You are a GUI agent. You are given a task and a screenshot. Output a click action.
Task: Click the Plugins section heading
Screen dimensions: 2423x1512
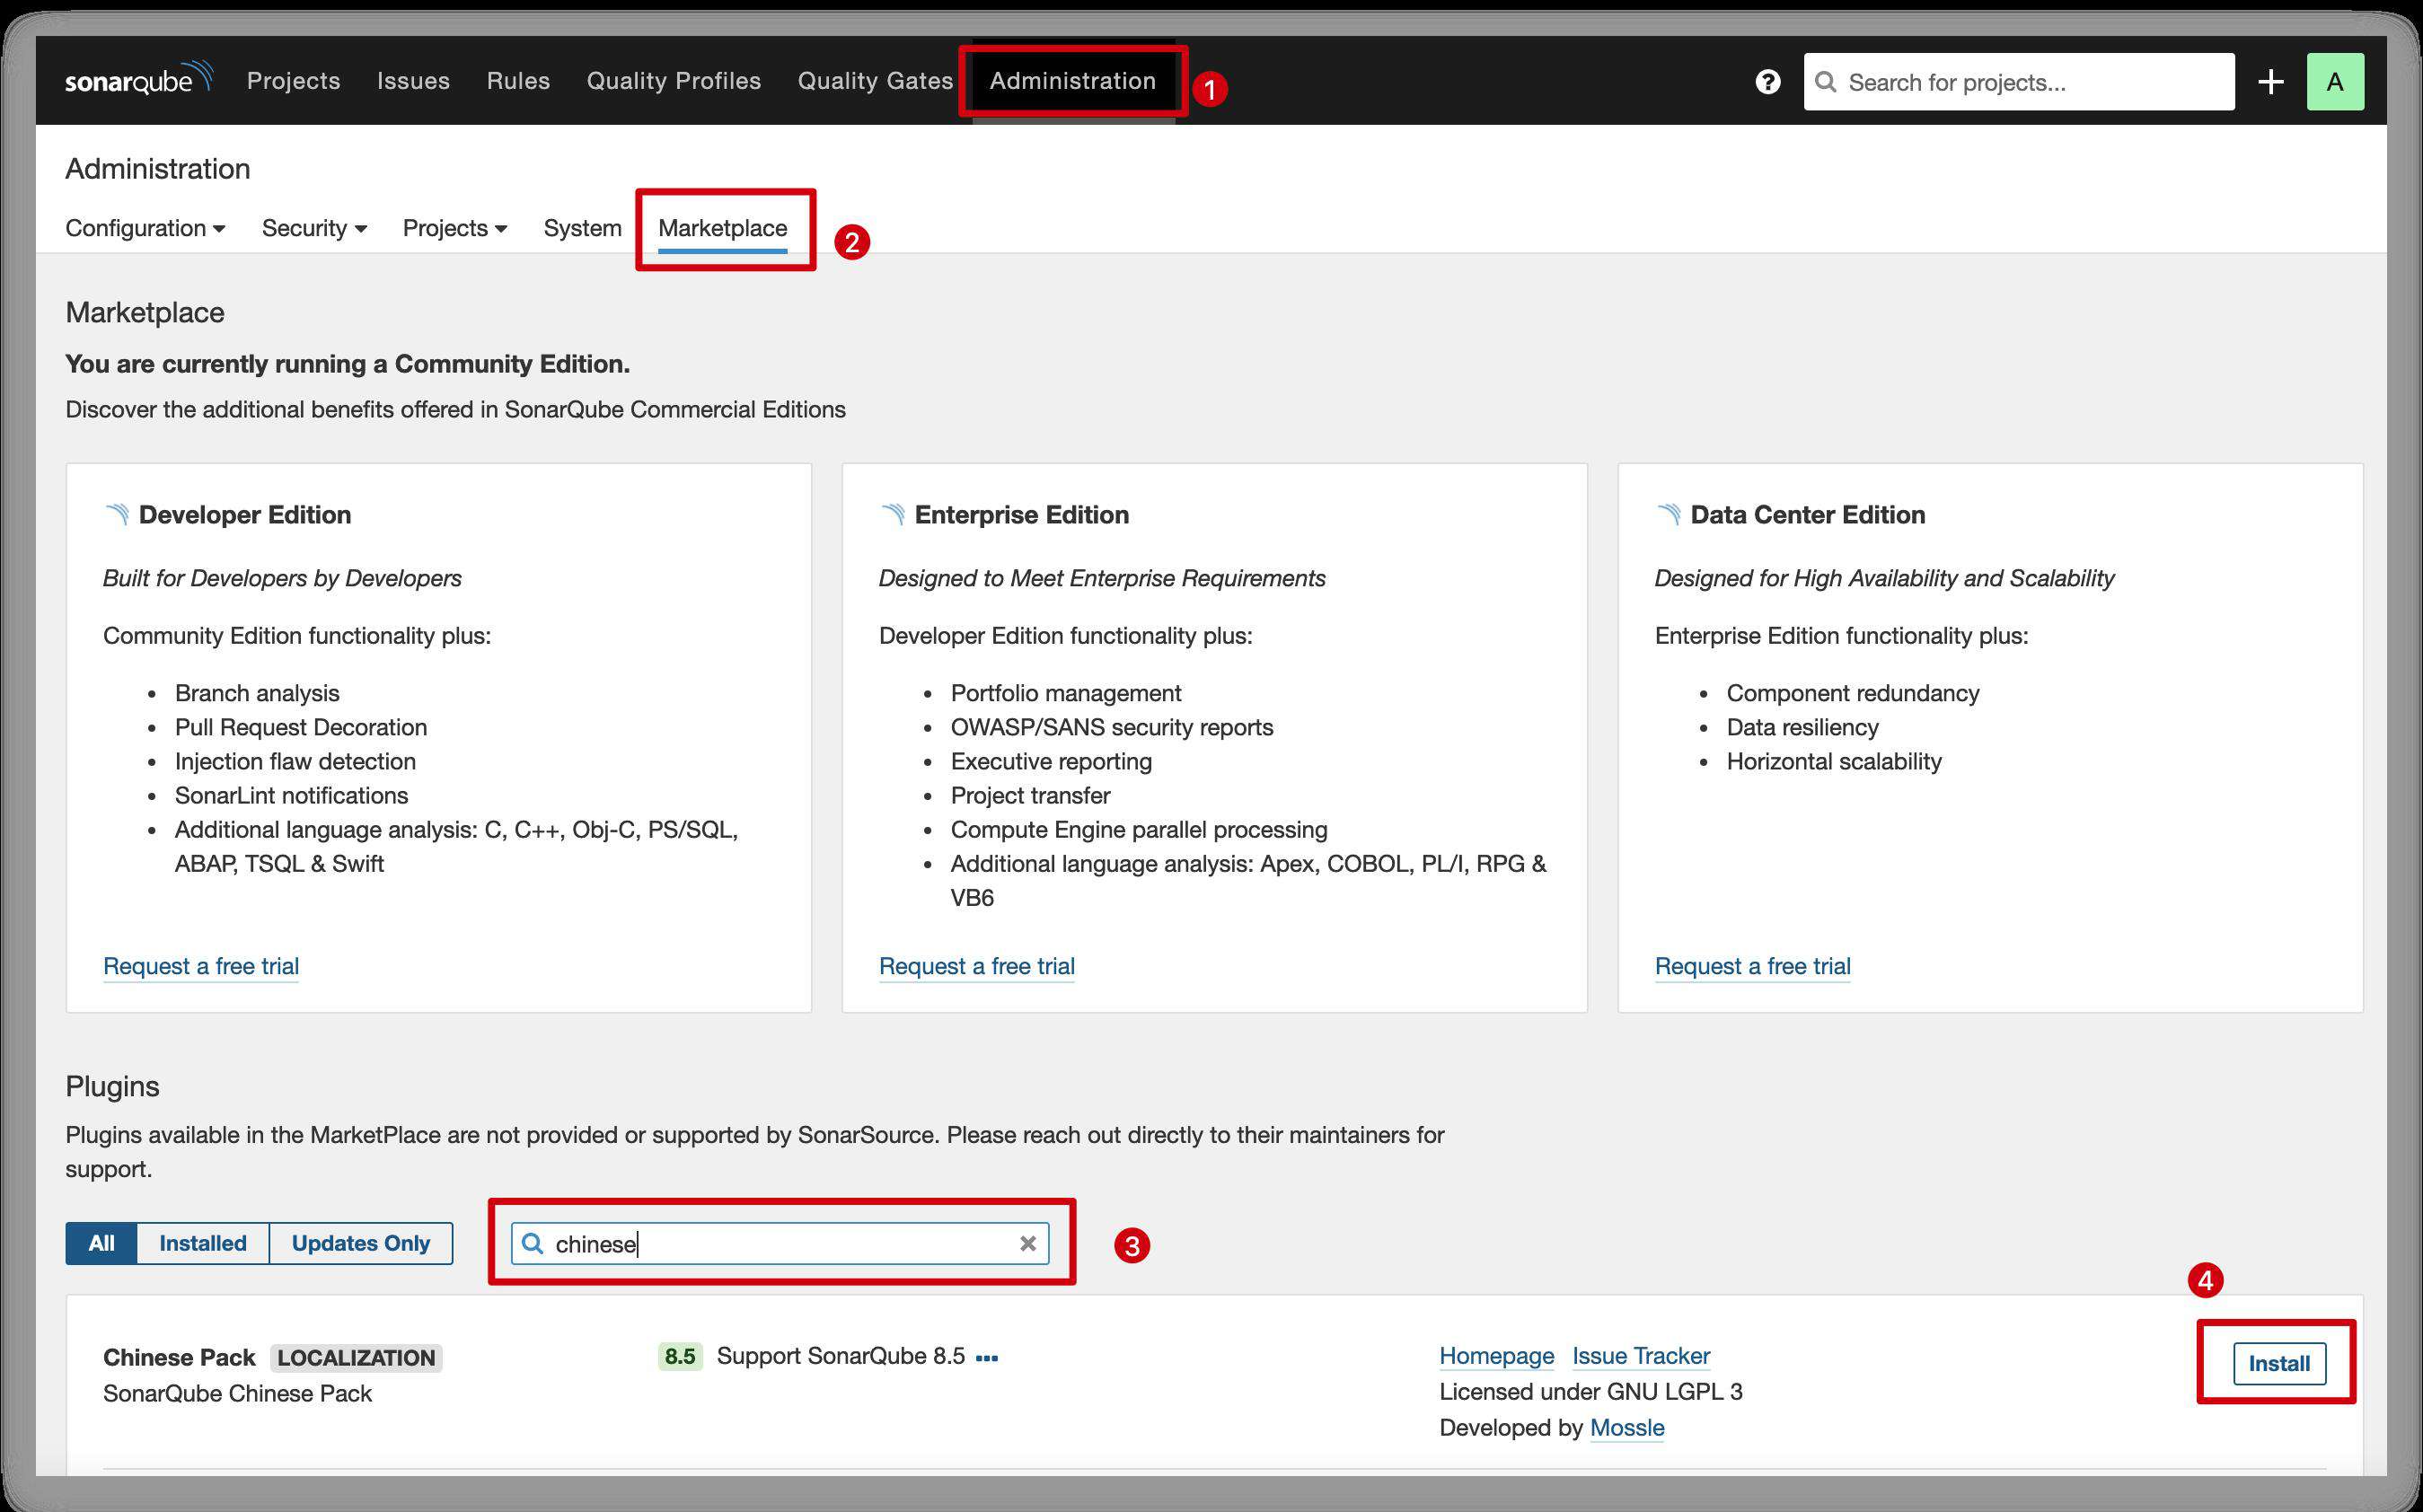pyautogui.click(x=112, y=1086)
